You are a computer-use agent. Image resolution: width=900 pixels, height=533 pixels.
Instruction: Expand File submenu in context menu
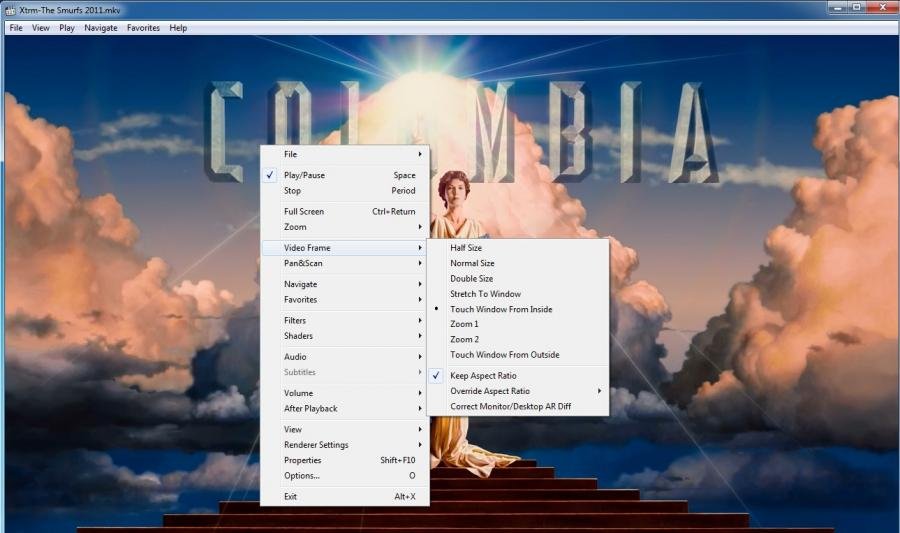point(344,154)
